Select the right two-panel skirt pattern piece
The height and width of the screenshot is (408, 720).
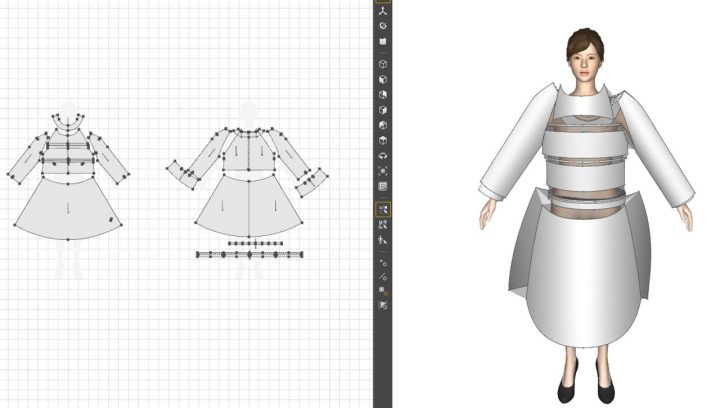click(246, 208)
